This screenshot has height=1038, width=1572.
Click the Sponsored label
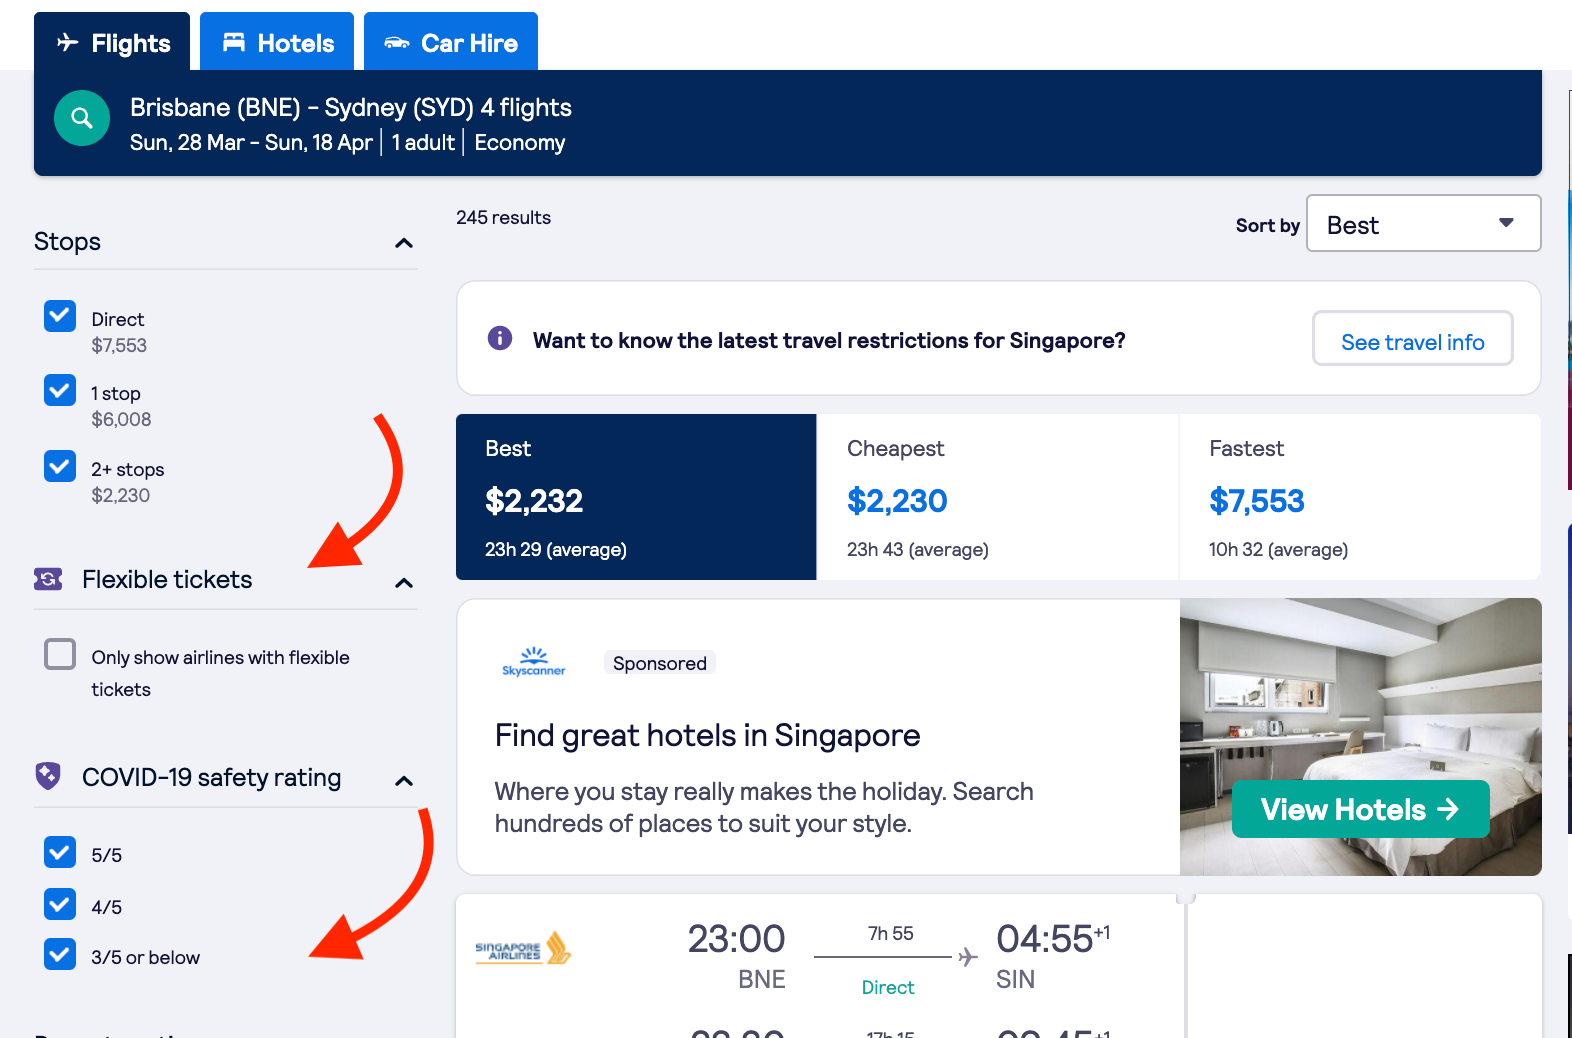click(x=660, y=663)
